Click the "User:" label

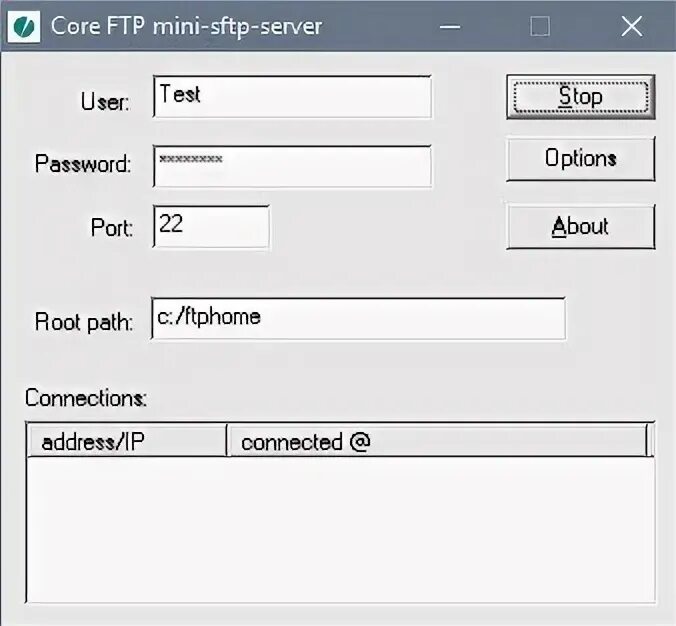pyautogui.click(x=105, y=102)
